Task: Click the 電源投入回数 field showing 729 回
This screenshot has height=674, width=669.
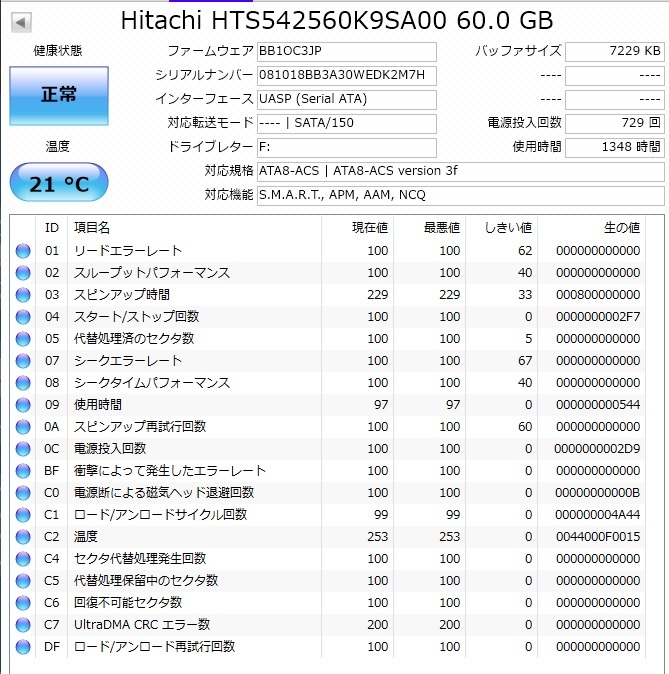Action: pyautogui.click(x=615, y=124)
